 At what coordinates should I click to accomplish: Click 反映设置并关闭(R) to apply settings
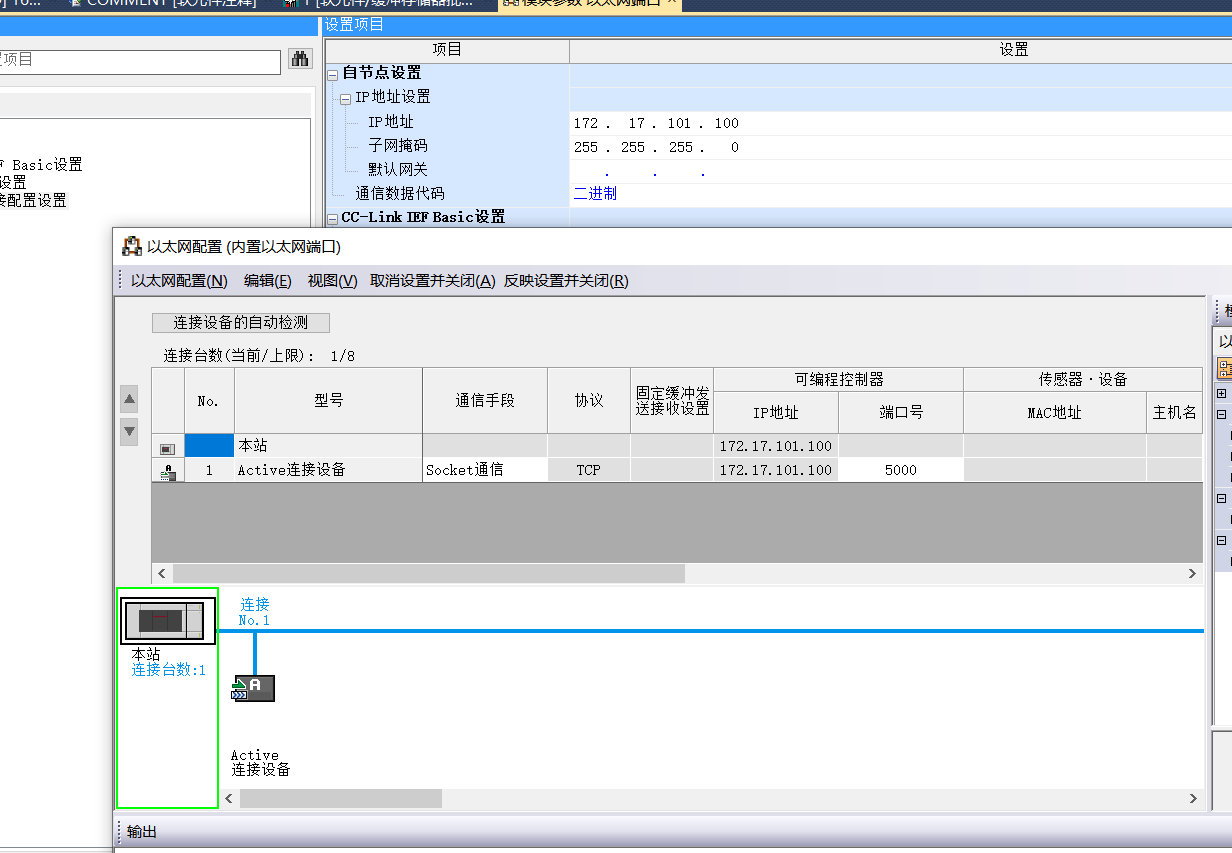point(566,281)
